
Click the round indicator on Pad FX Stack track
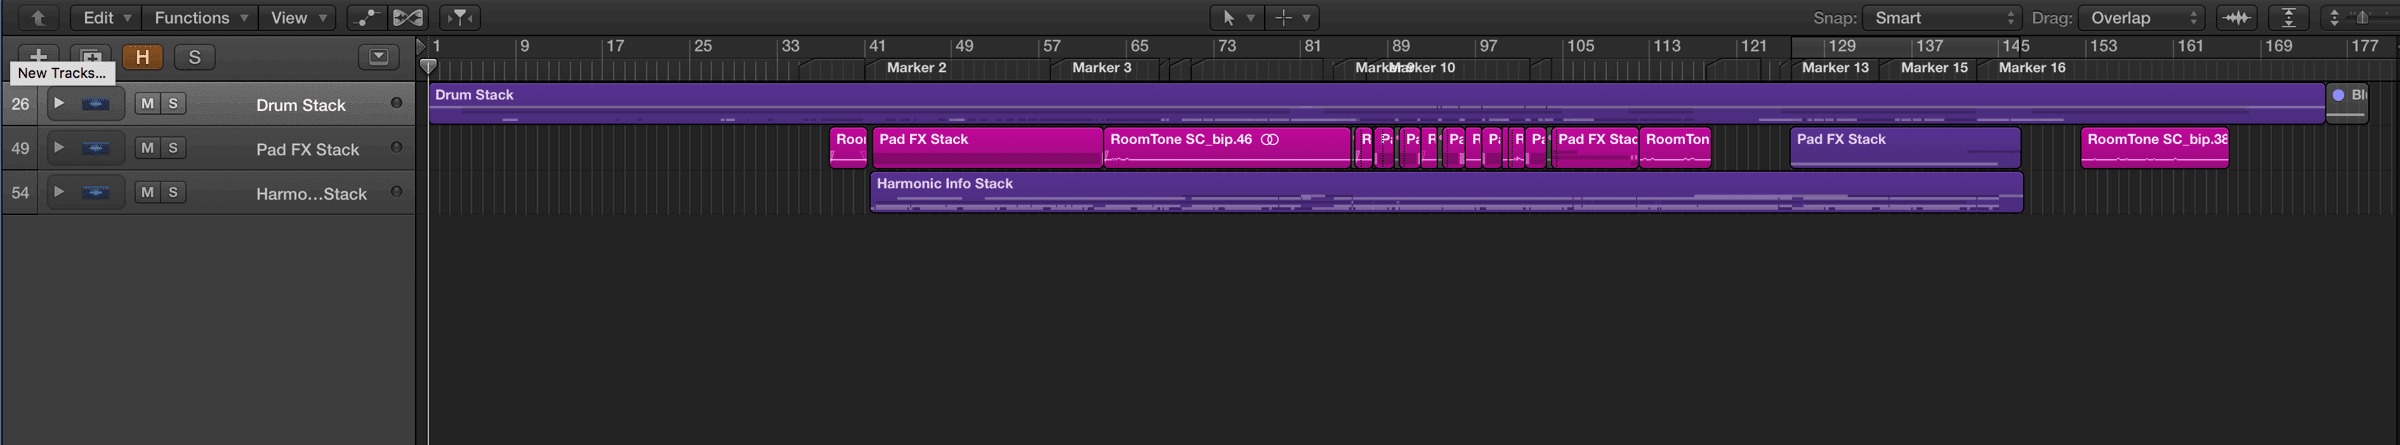click(x=396, y=147)
